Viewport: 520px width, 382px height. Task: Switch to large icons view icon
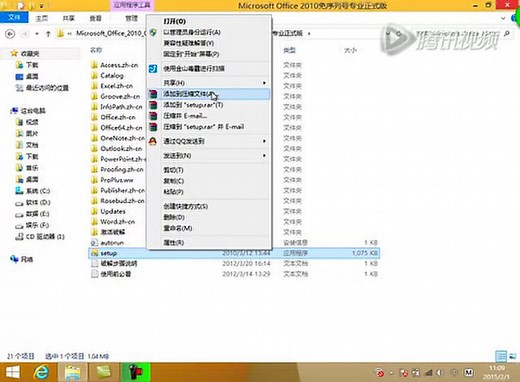513,356
